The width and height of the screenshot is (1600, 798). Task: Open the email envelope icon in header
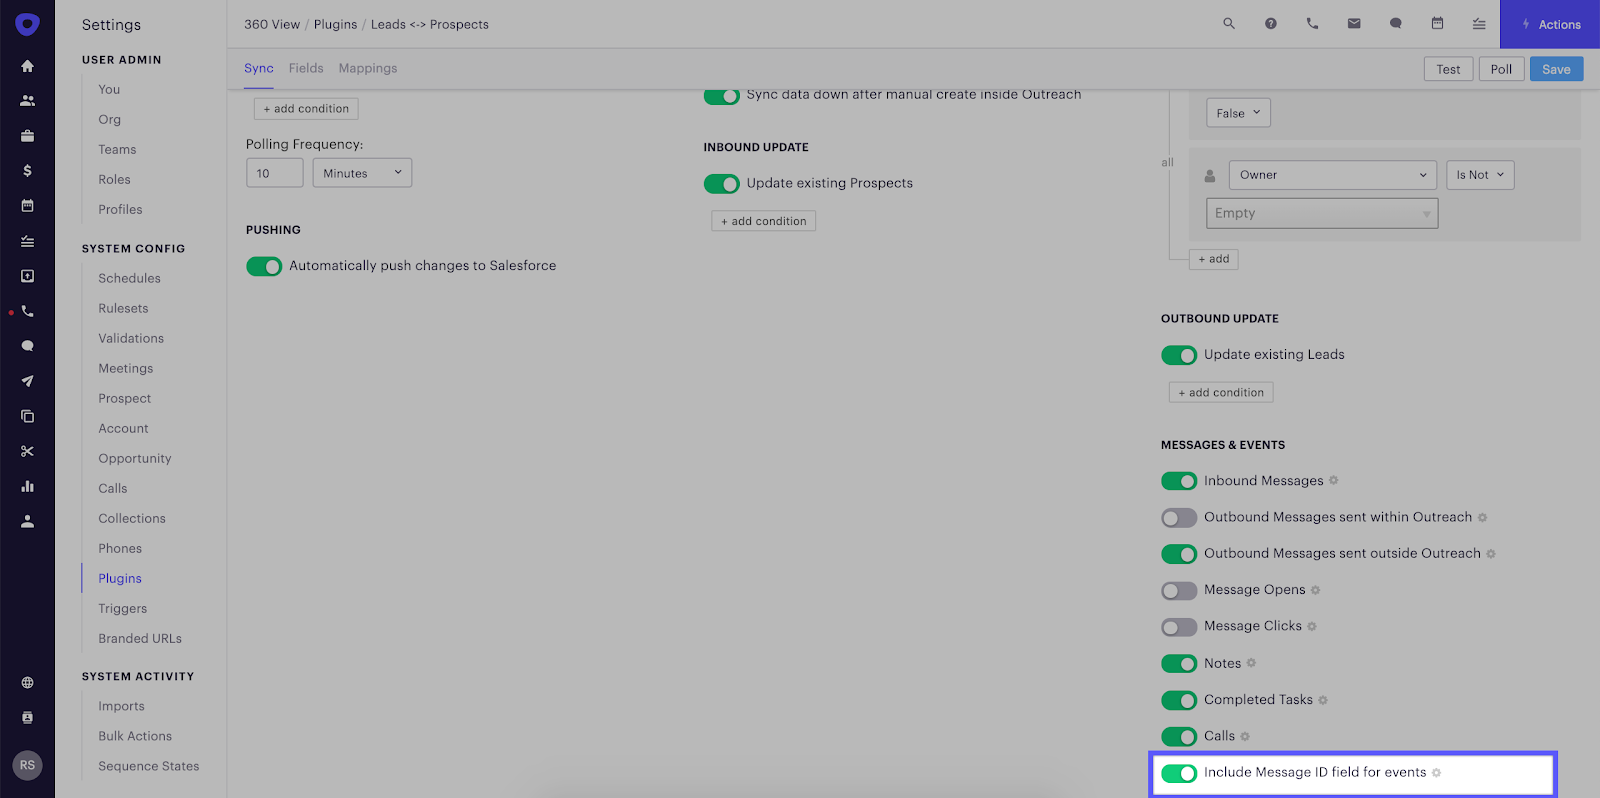1354,24
